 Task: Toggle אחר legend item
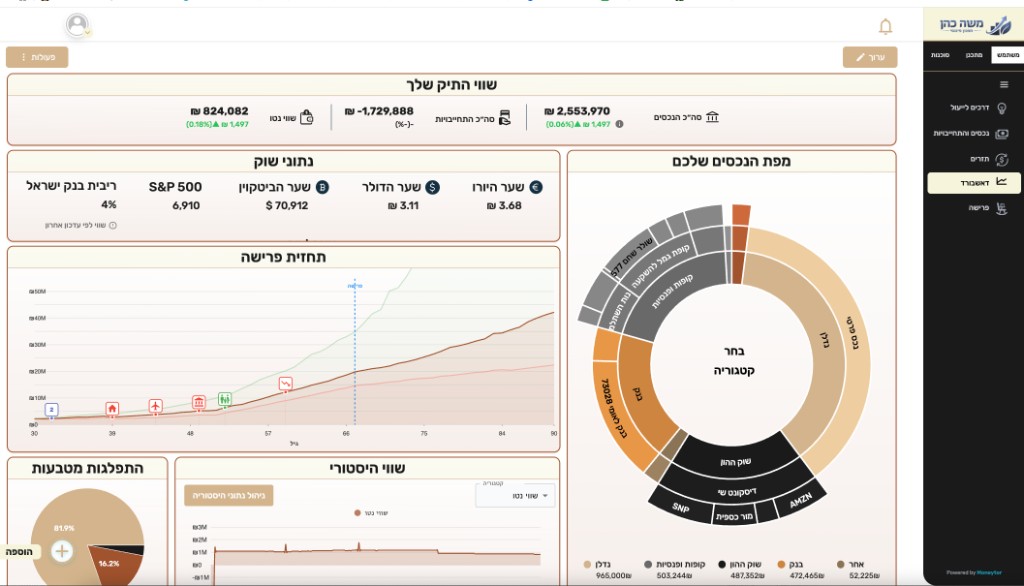point(850,564)
